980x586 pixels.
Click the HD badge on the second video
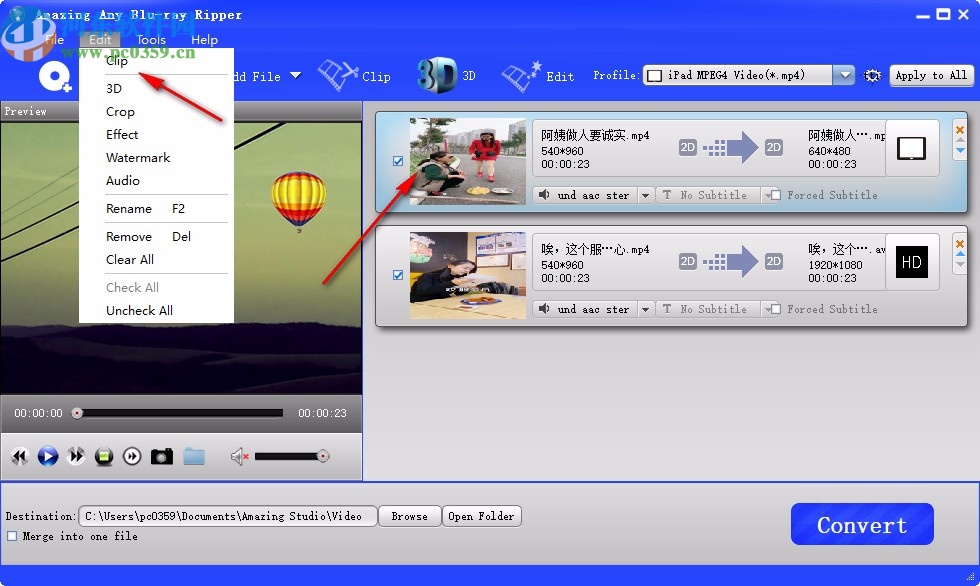click(911, 262)
